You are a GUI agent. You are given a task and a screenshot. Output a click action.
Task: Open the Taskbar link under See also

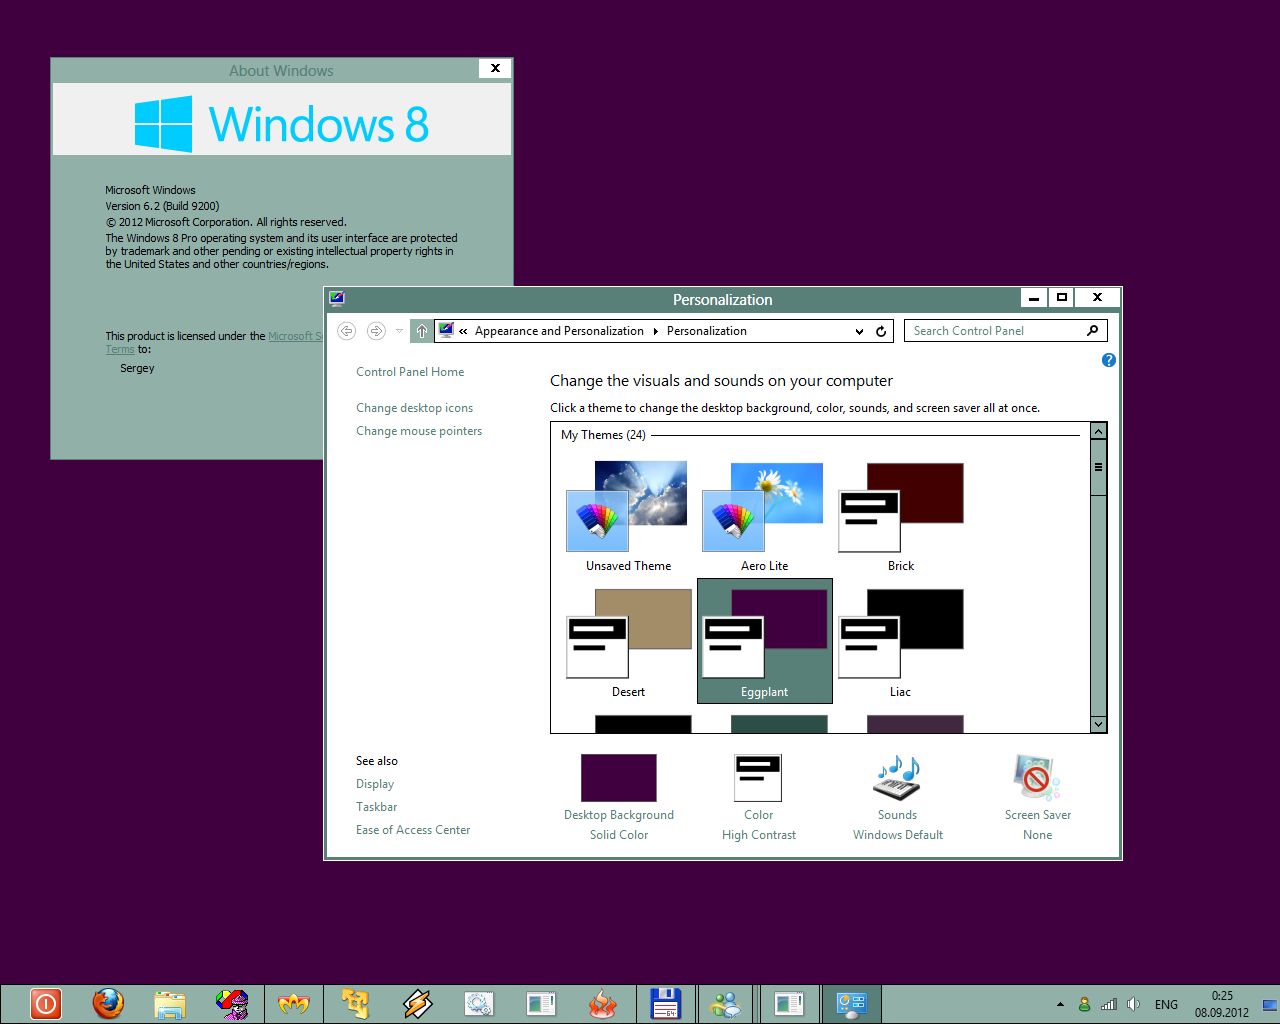(x=377, y=807)
